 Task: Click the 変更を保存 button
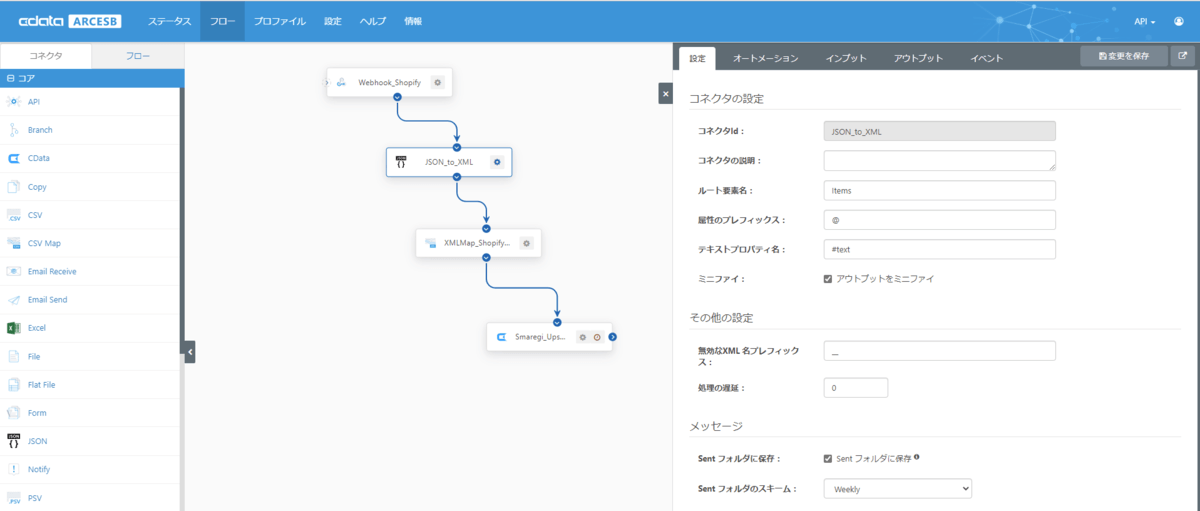[1123, 57]
